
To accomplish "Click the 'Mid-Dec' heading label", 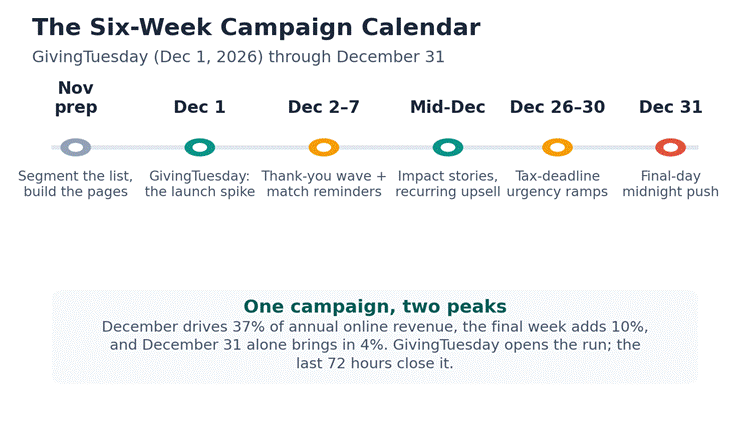I will point(448,107).
